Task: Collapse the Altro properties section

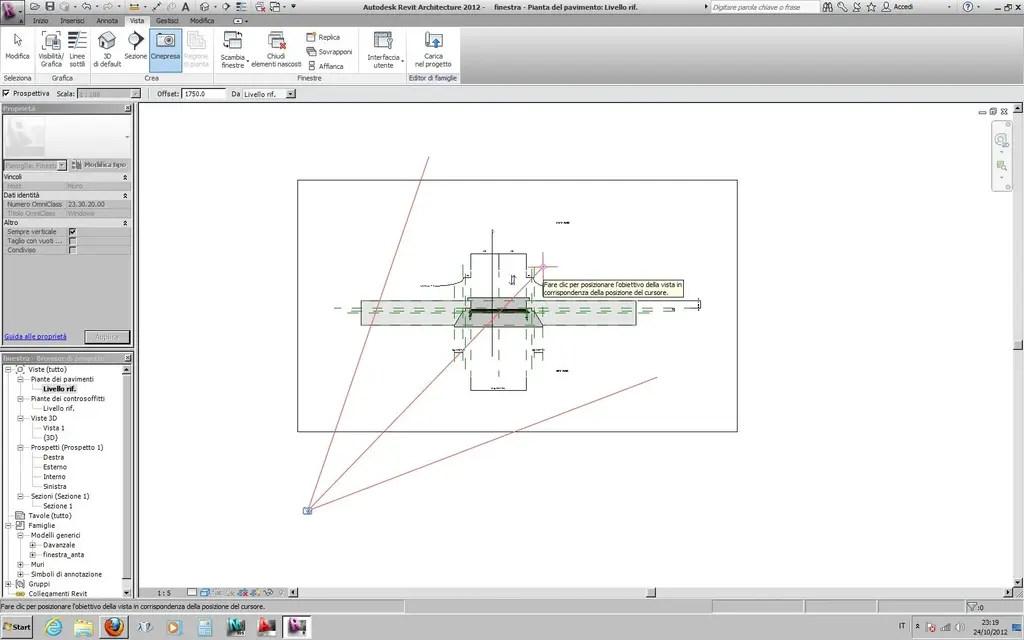Action: (125, 223)
